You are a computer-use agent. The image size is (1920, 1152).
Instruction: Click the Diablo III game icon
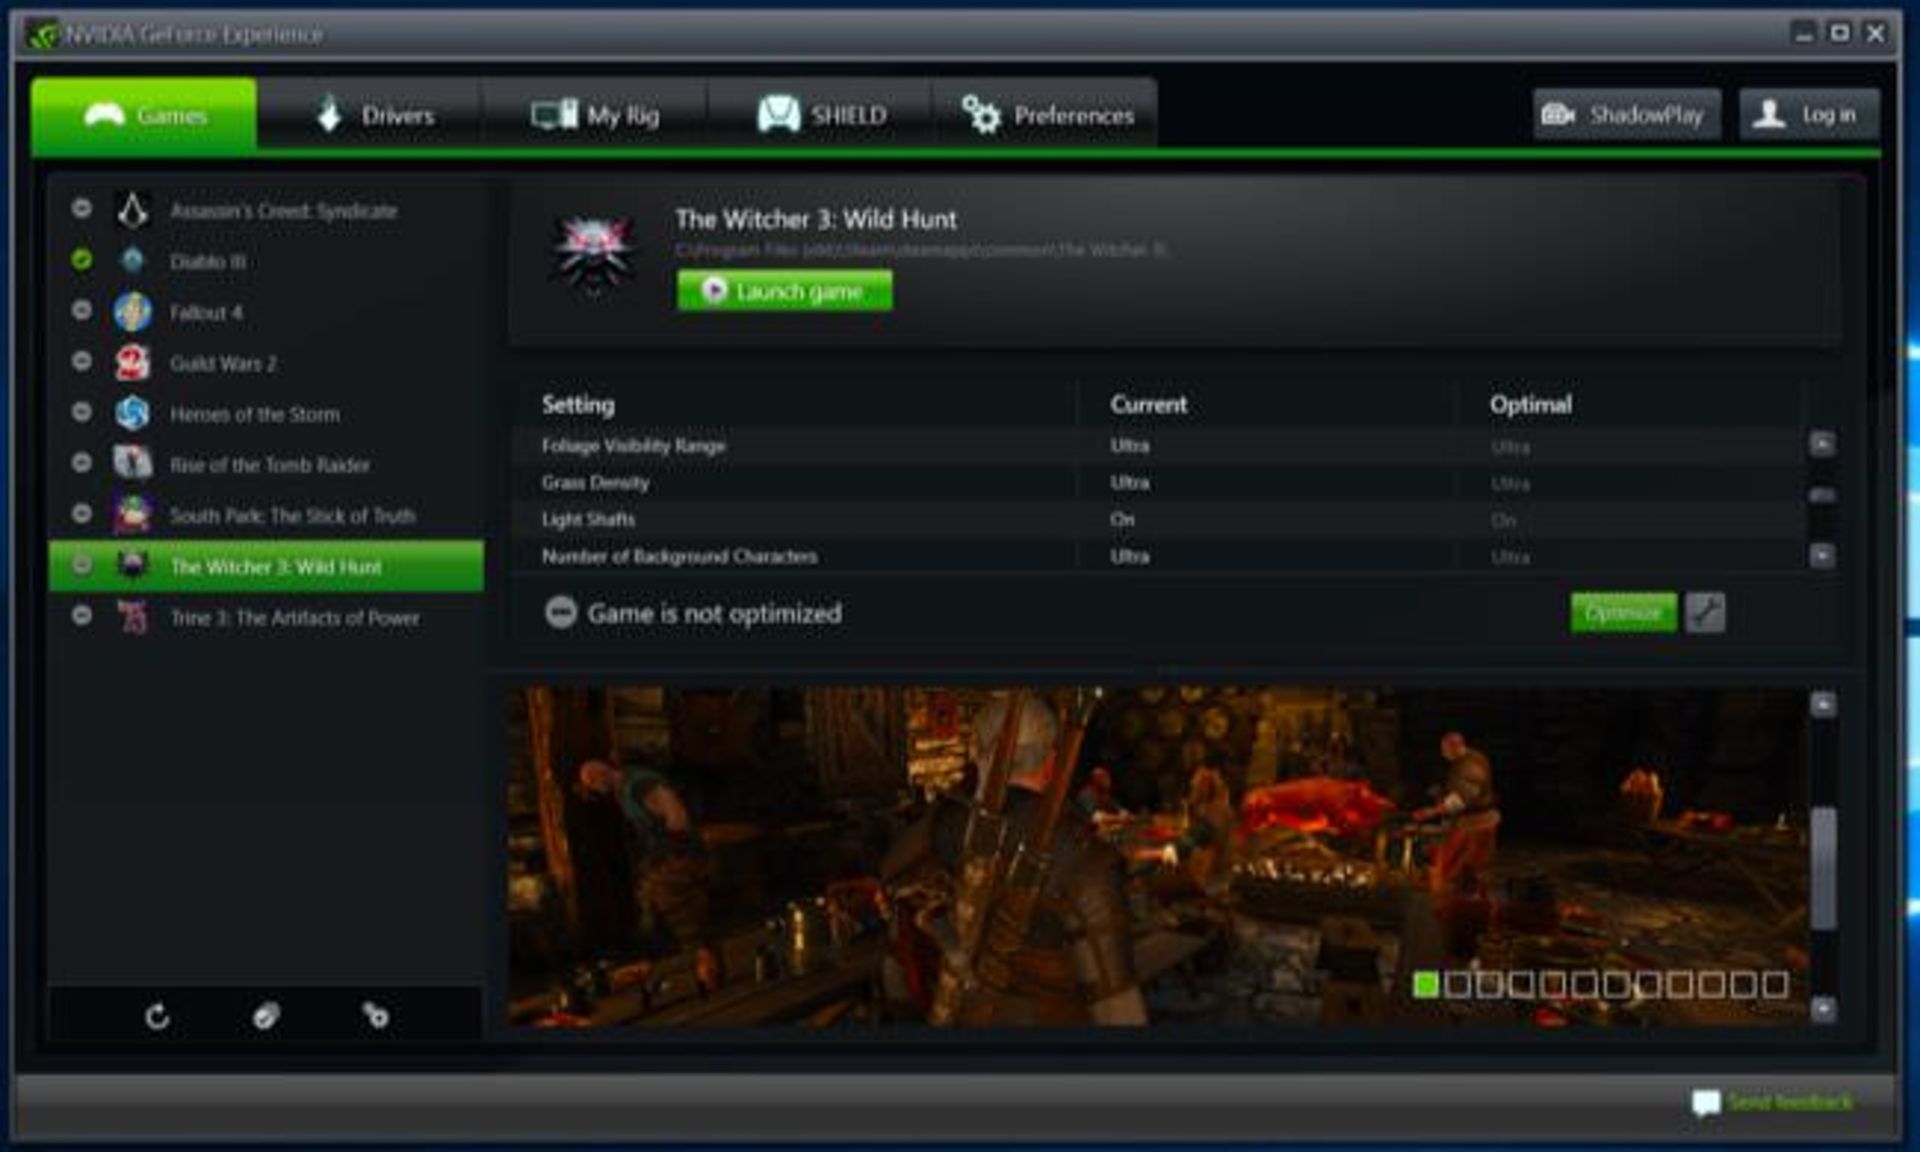tap(132, 261)
